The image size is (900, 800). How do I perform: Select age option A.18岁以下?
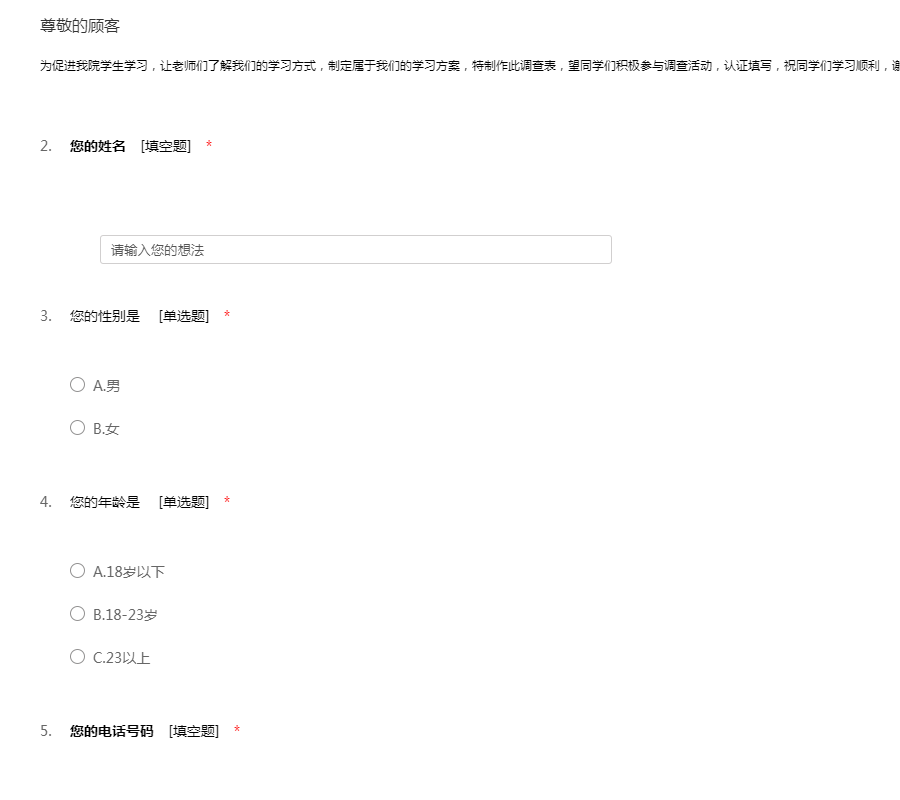click(78, 571)
